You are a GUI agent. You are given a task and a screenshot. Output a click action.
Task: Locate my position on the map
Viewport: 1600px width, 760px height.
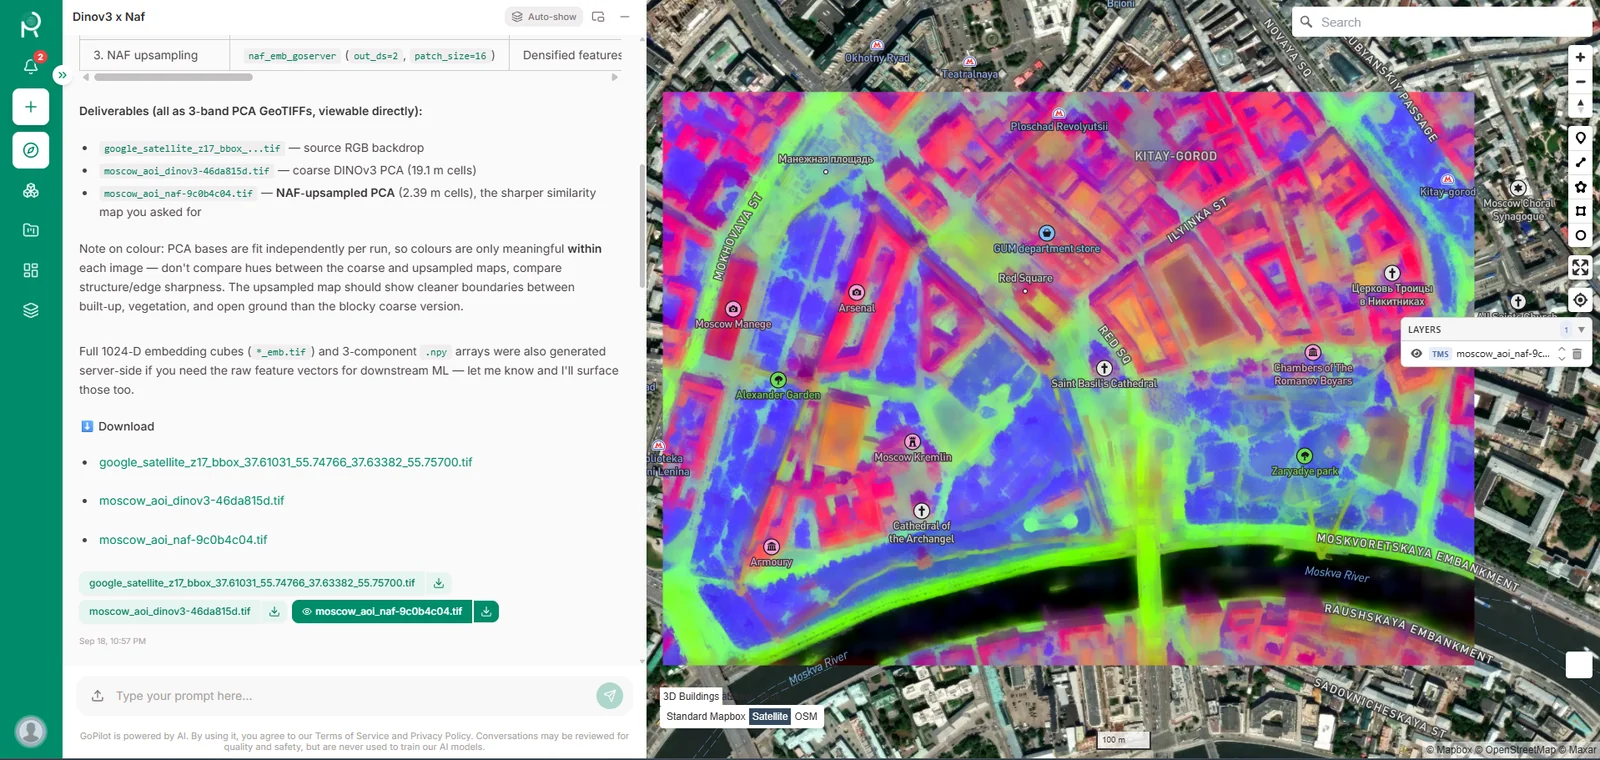point(1580,299)
